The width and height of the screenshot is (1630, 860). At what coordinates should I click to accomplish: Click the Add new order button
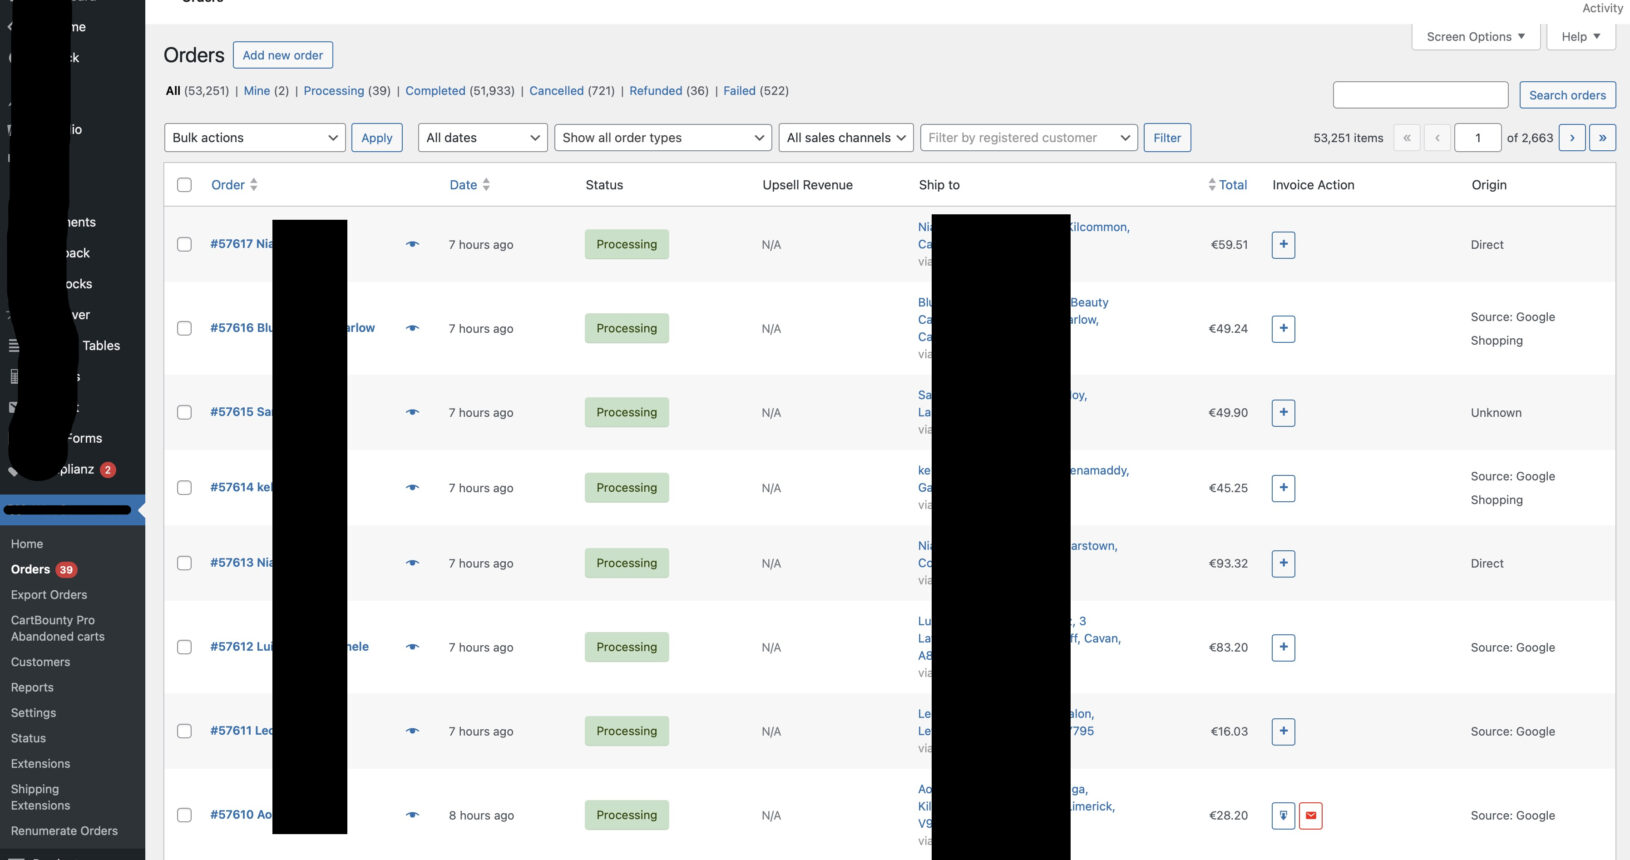click(x=283, y=55)
